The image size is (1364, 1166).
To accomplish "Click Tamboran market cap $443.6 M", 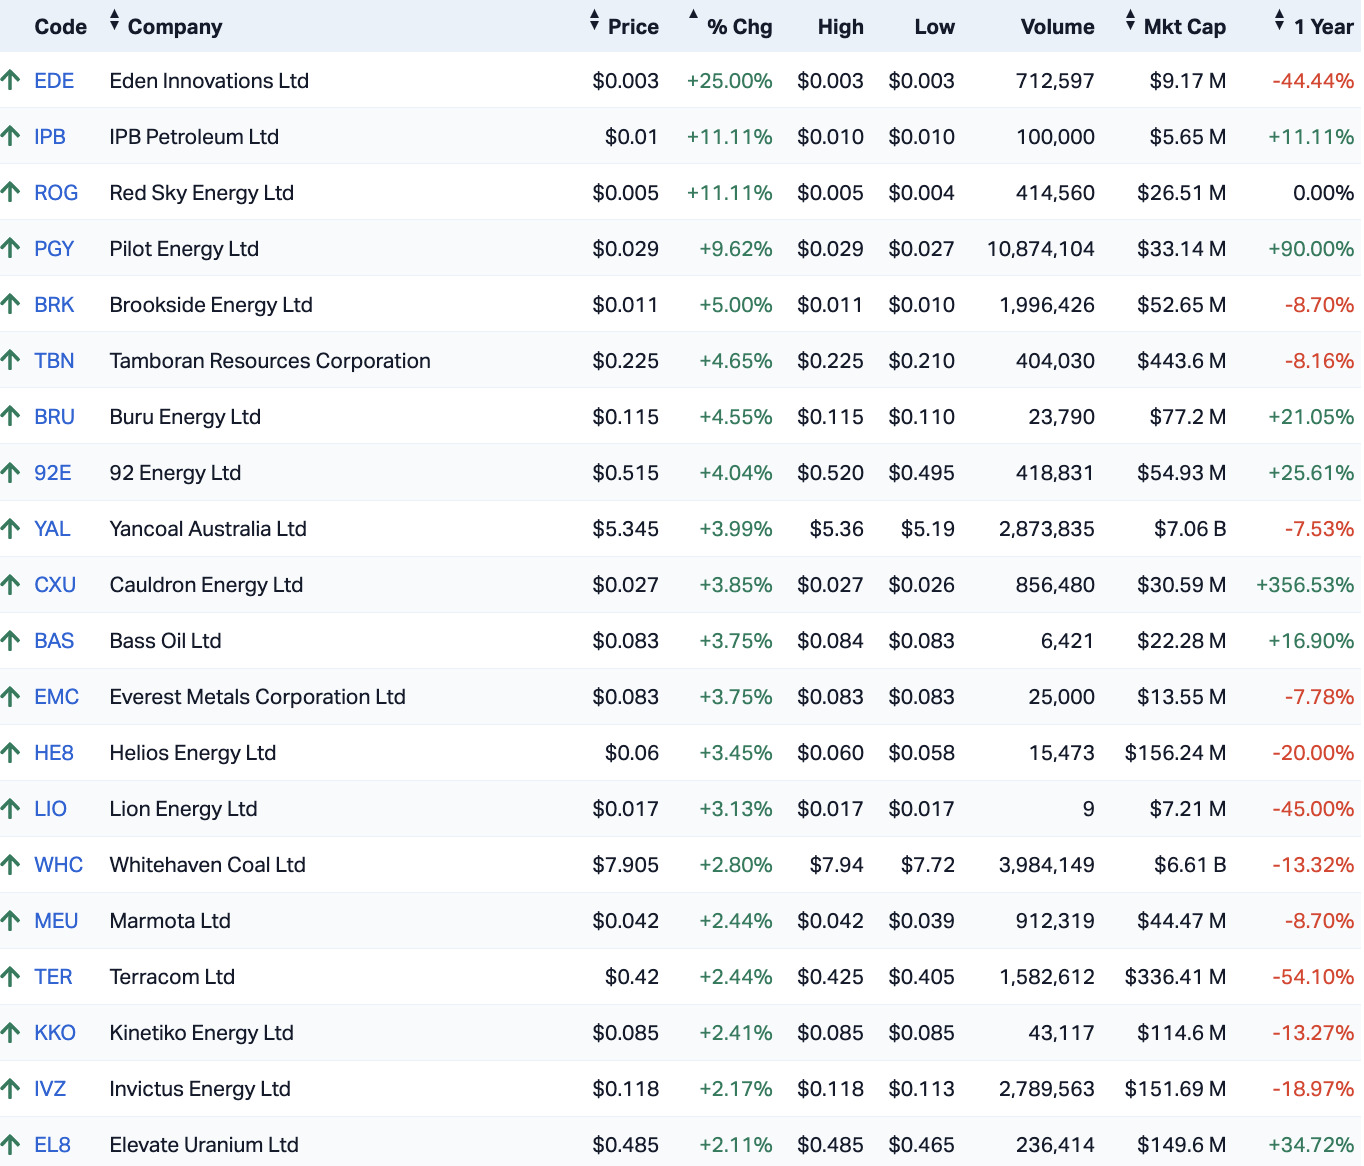I will click(1181, 361).
